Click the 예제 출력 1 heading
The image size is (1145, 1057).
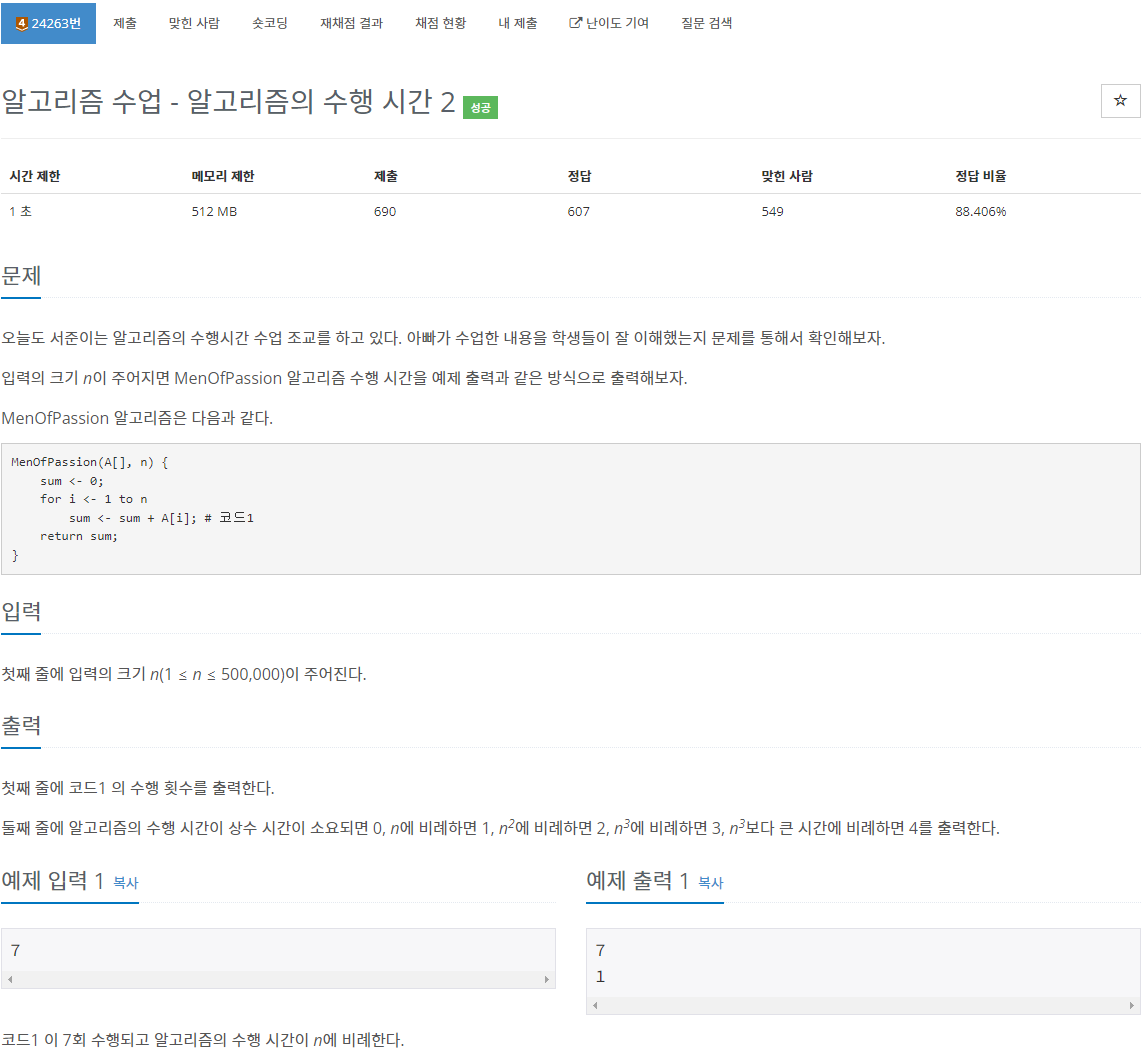tap(637, 881)
